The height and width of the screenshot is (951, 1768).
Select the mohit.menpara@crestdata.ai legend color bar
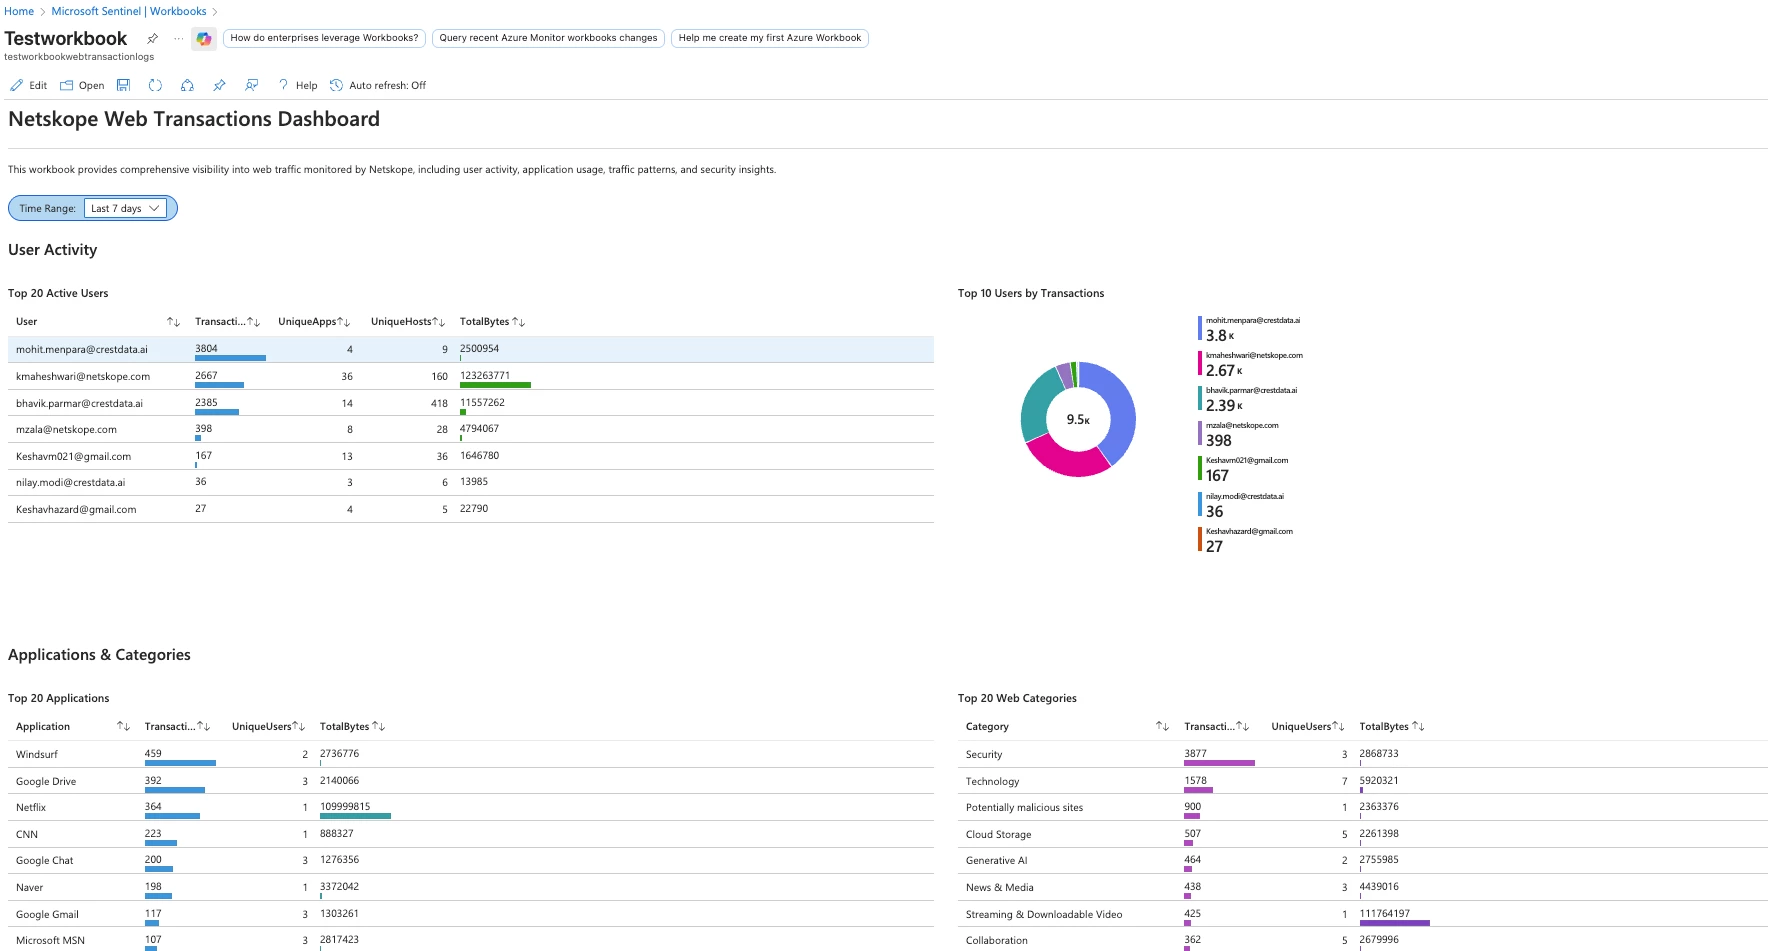pos(1200,328)
